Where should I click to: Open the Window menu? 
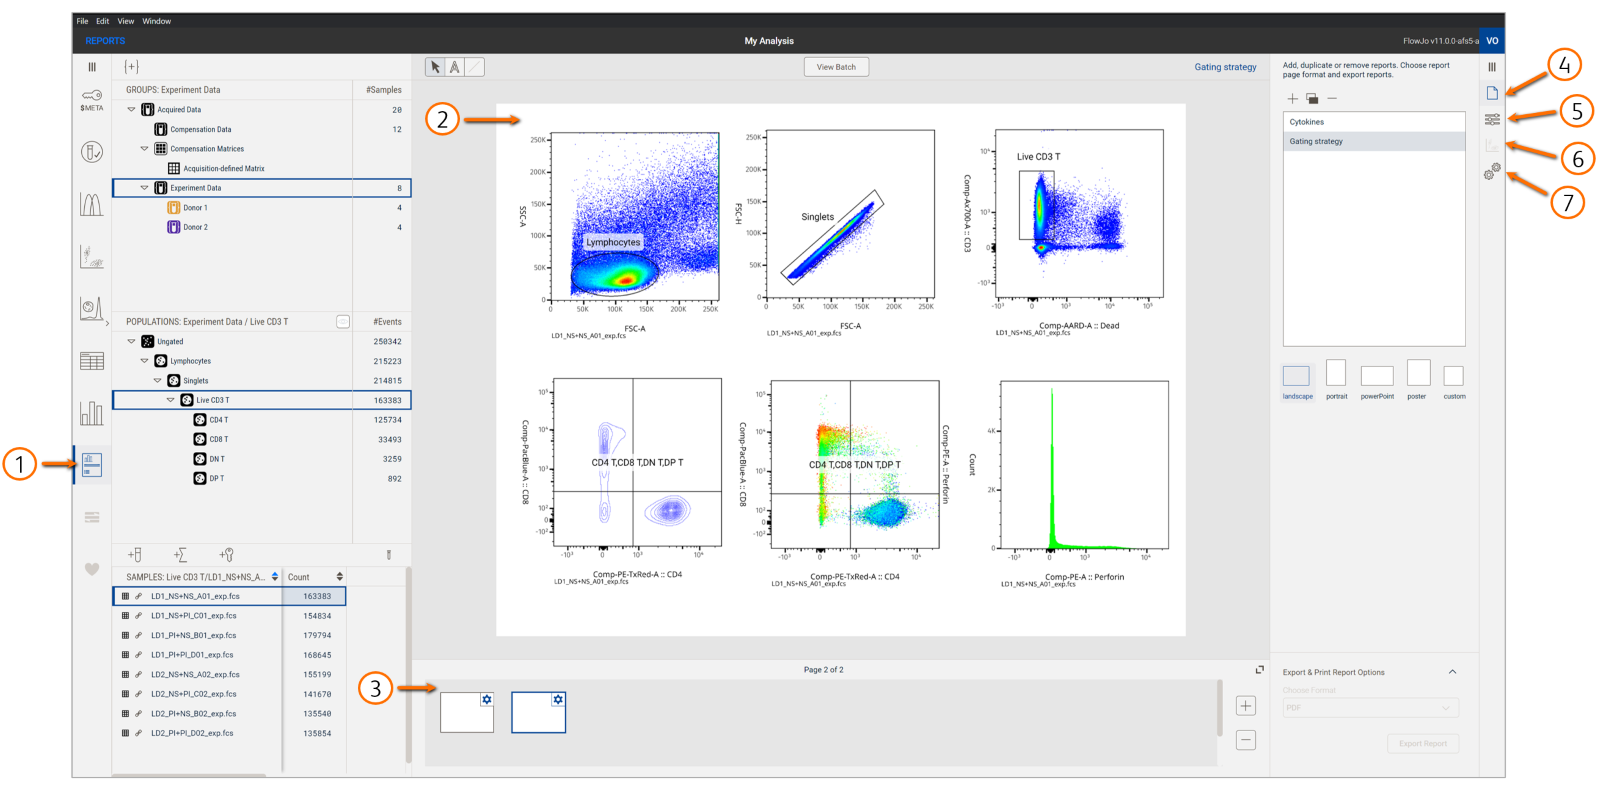(156, 21)
